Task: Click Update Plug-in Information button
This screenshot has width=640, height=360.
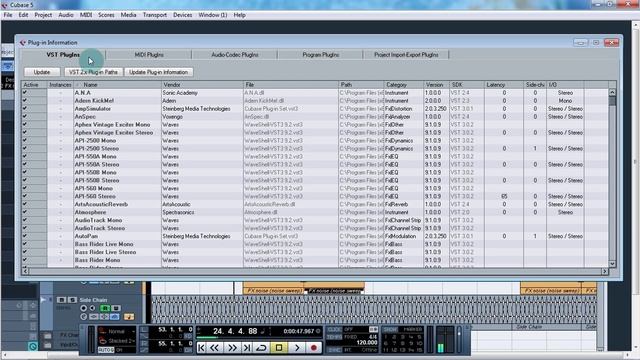Action: click(158, 72)
